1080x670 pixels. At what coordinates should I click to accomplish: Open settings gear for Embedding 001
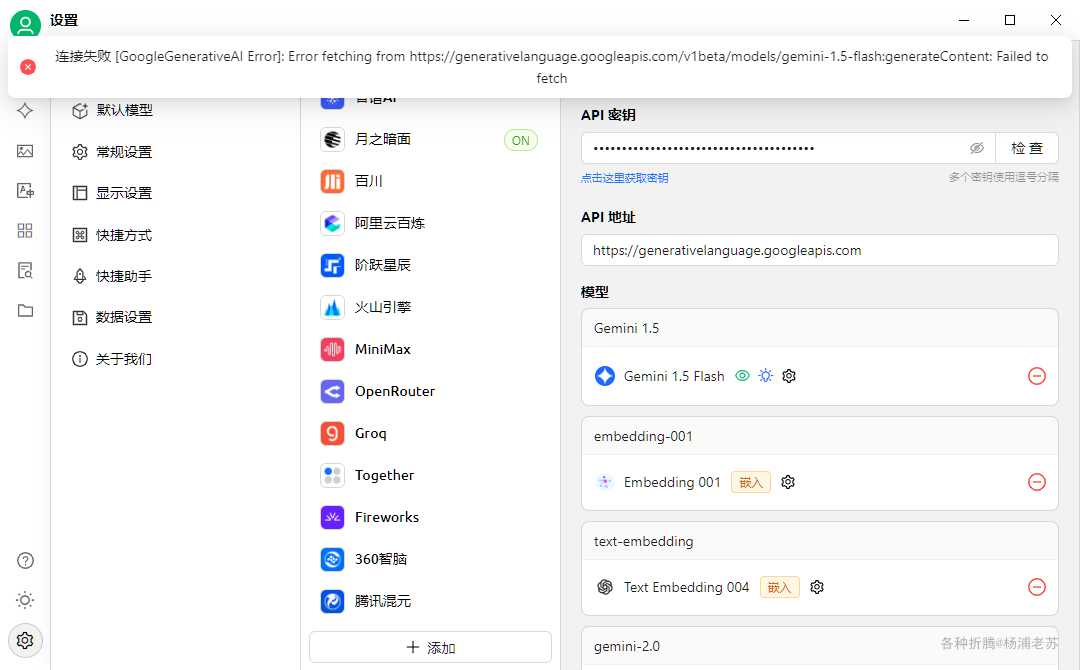(788, 482)
